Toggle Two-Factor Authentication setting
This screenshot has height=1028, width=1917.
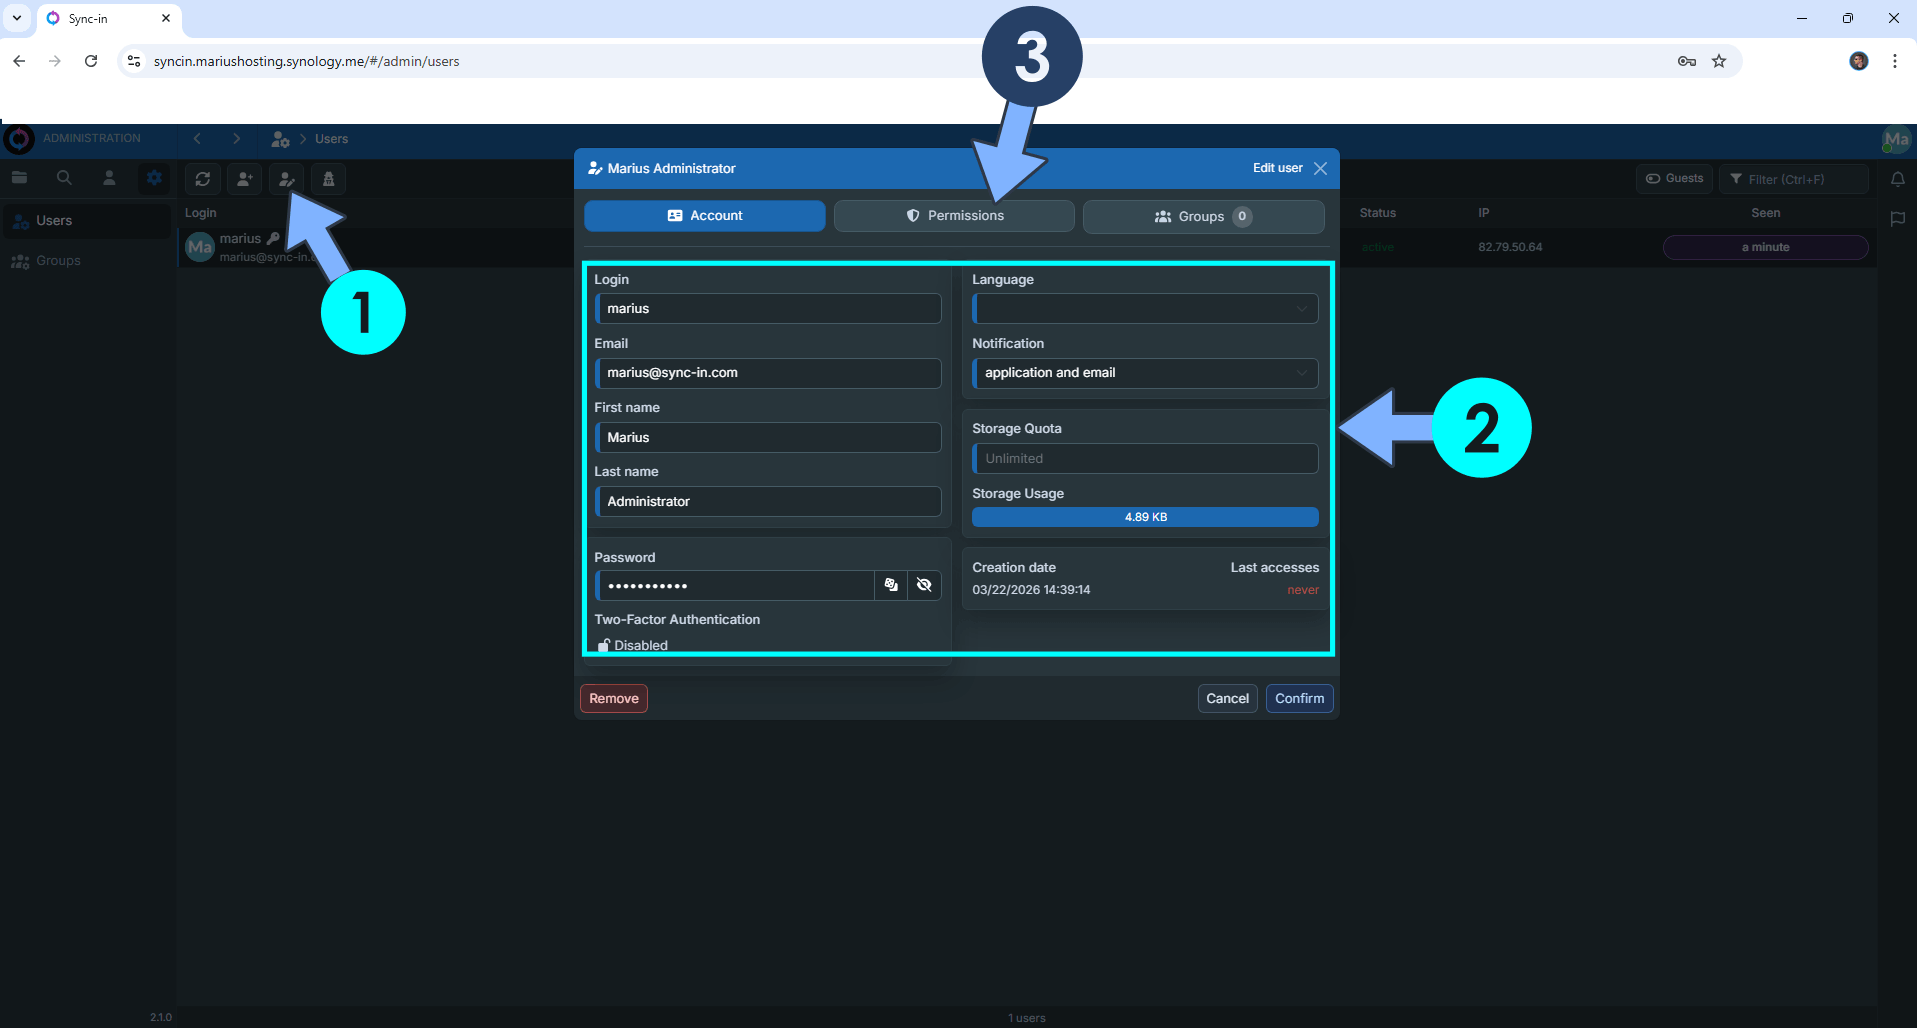pos(631,645)
